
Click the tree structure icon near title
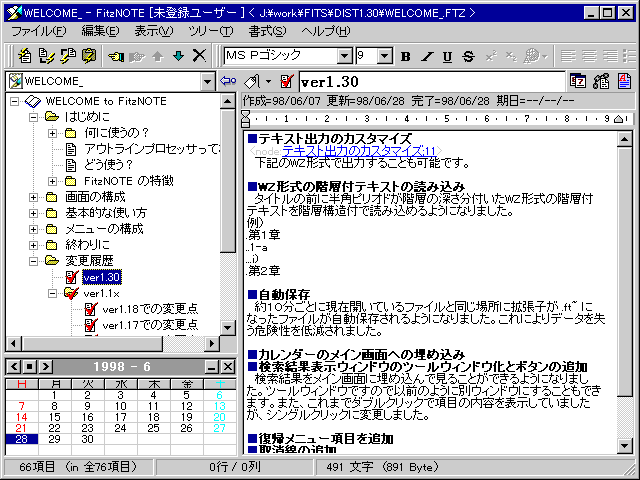coord(601,81)
